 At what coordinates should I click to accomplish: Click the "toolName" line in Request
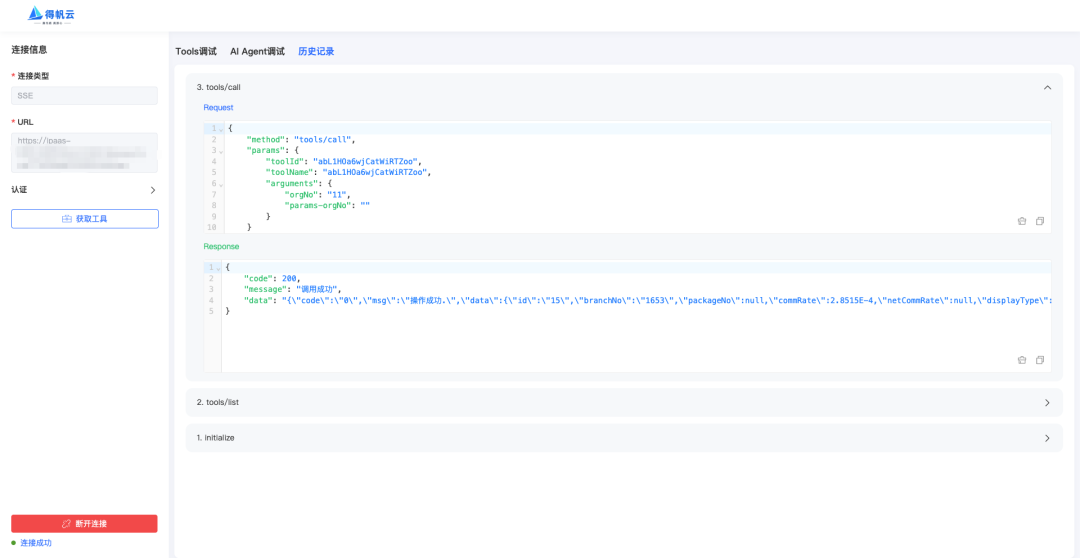[348, 173]
